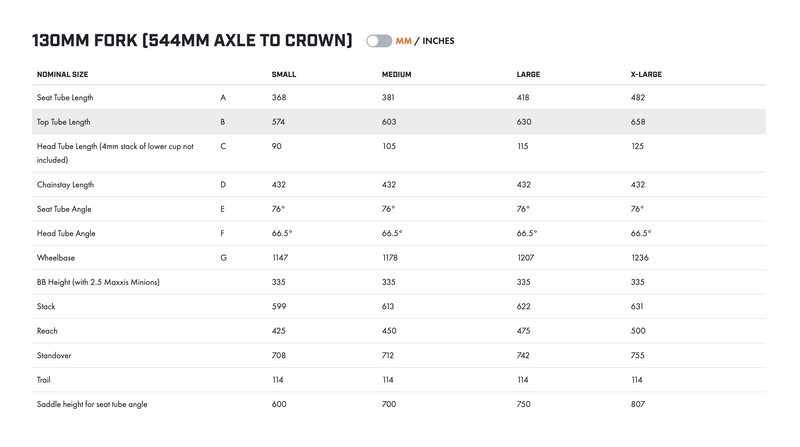The width and height of the screenshot is (800, 447).
Task: Click the Standover row label
Action: pyautogui.click(x=54, y=355)
